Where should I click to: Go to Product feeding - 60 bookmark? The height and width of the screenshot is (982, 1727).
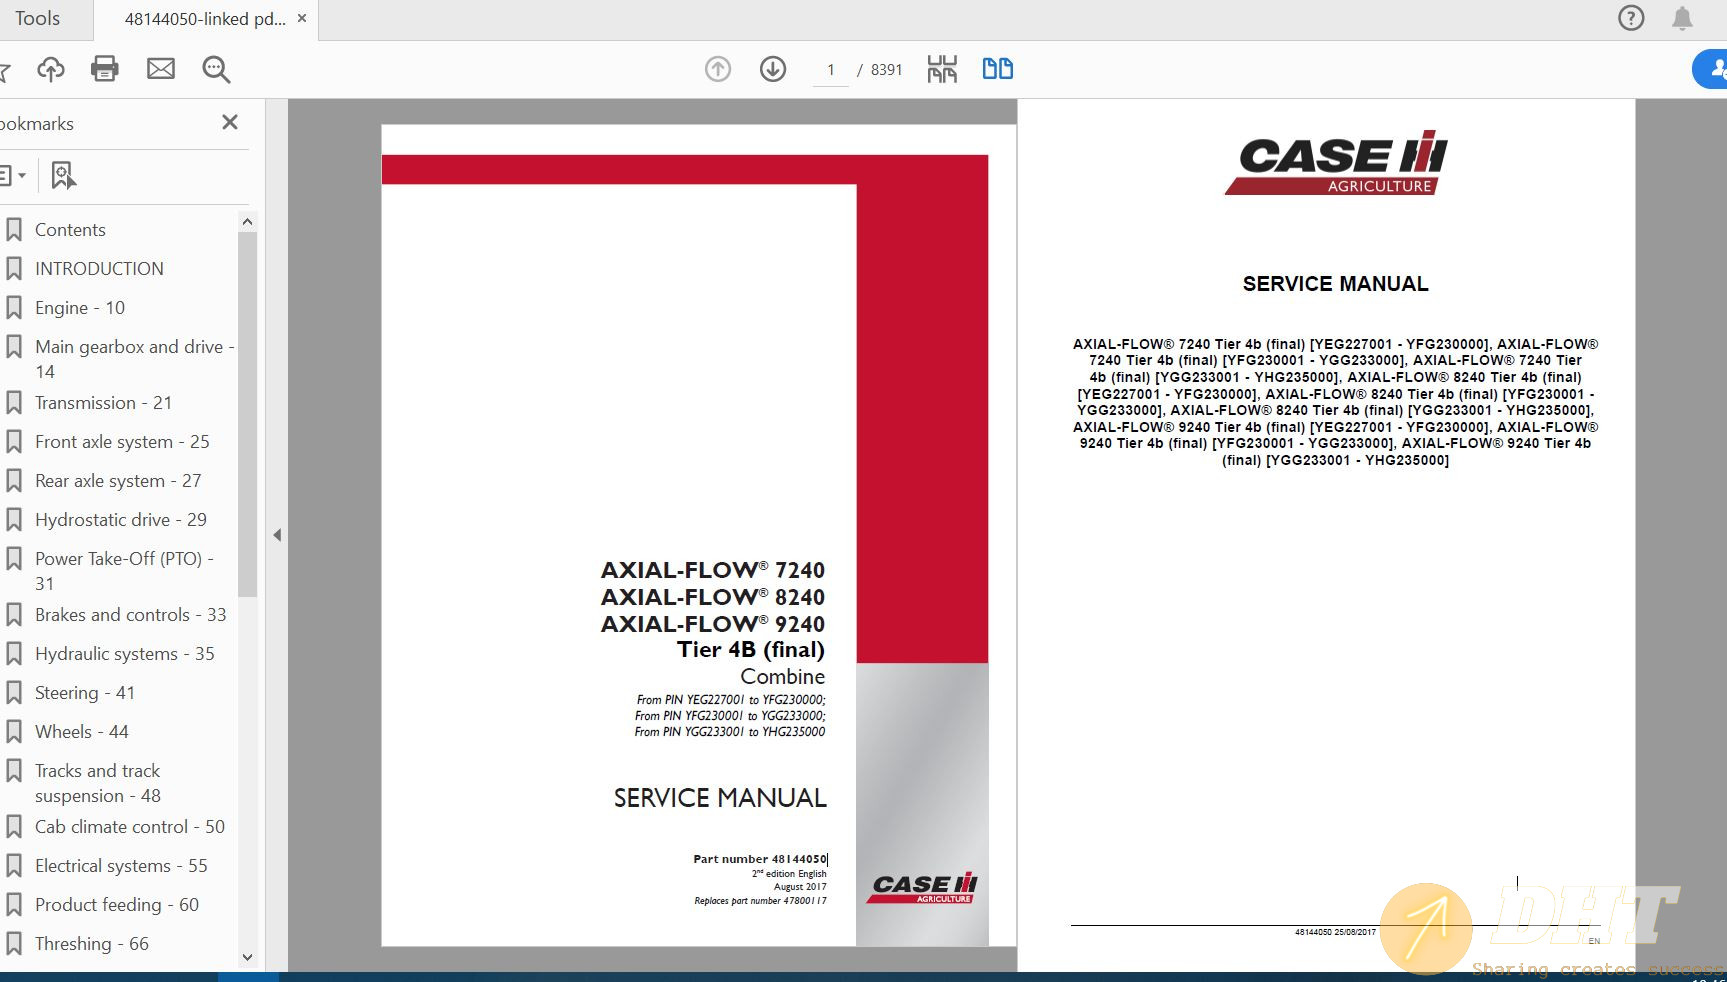pyautogui.click(x=117, y=905)
